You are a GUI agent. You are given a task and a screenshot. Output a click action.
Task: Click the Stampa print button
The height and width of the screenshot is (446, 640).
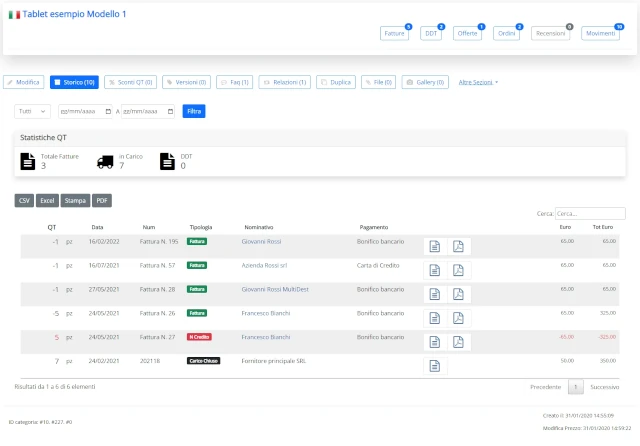75,200
